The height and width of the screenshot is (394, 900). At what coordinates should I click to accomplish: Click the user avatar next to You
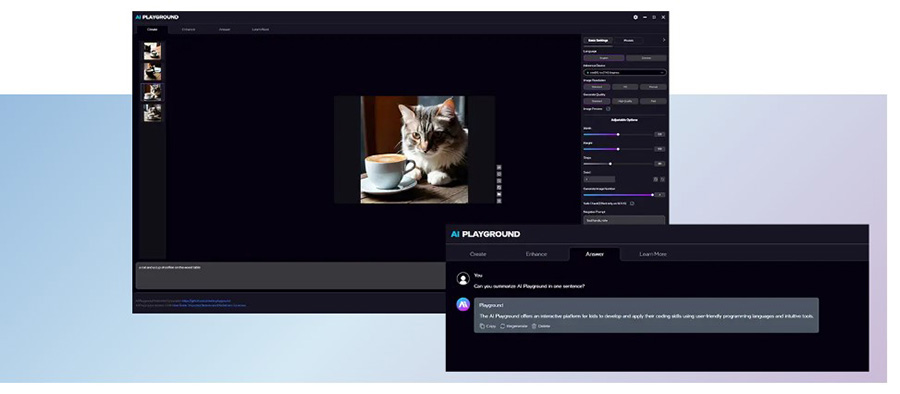tap(463, 279)
